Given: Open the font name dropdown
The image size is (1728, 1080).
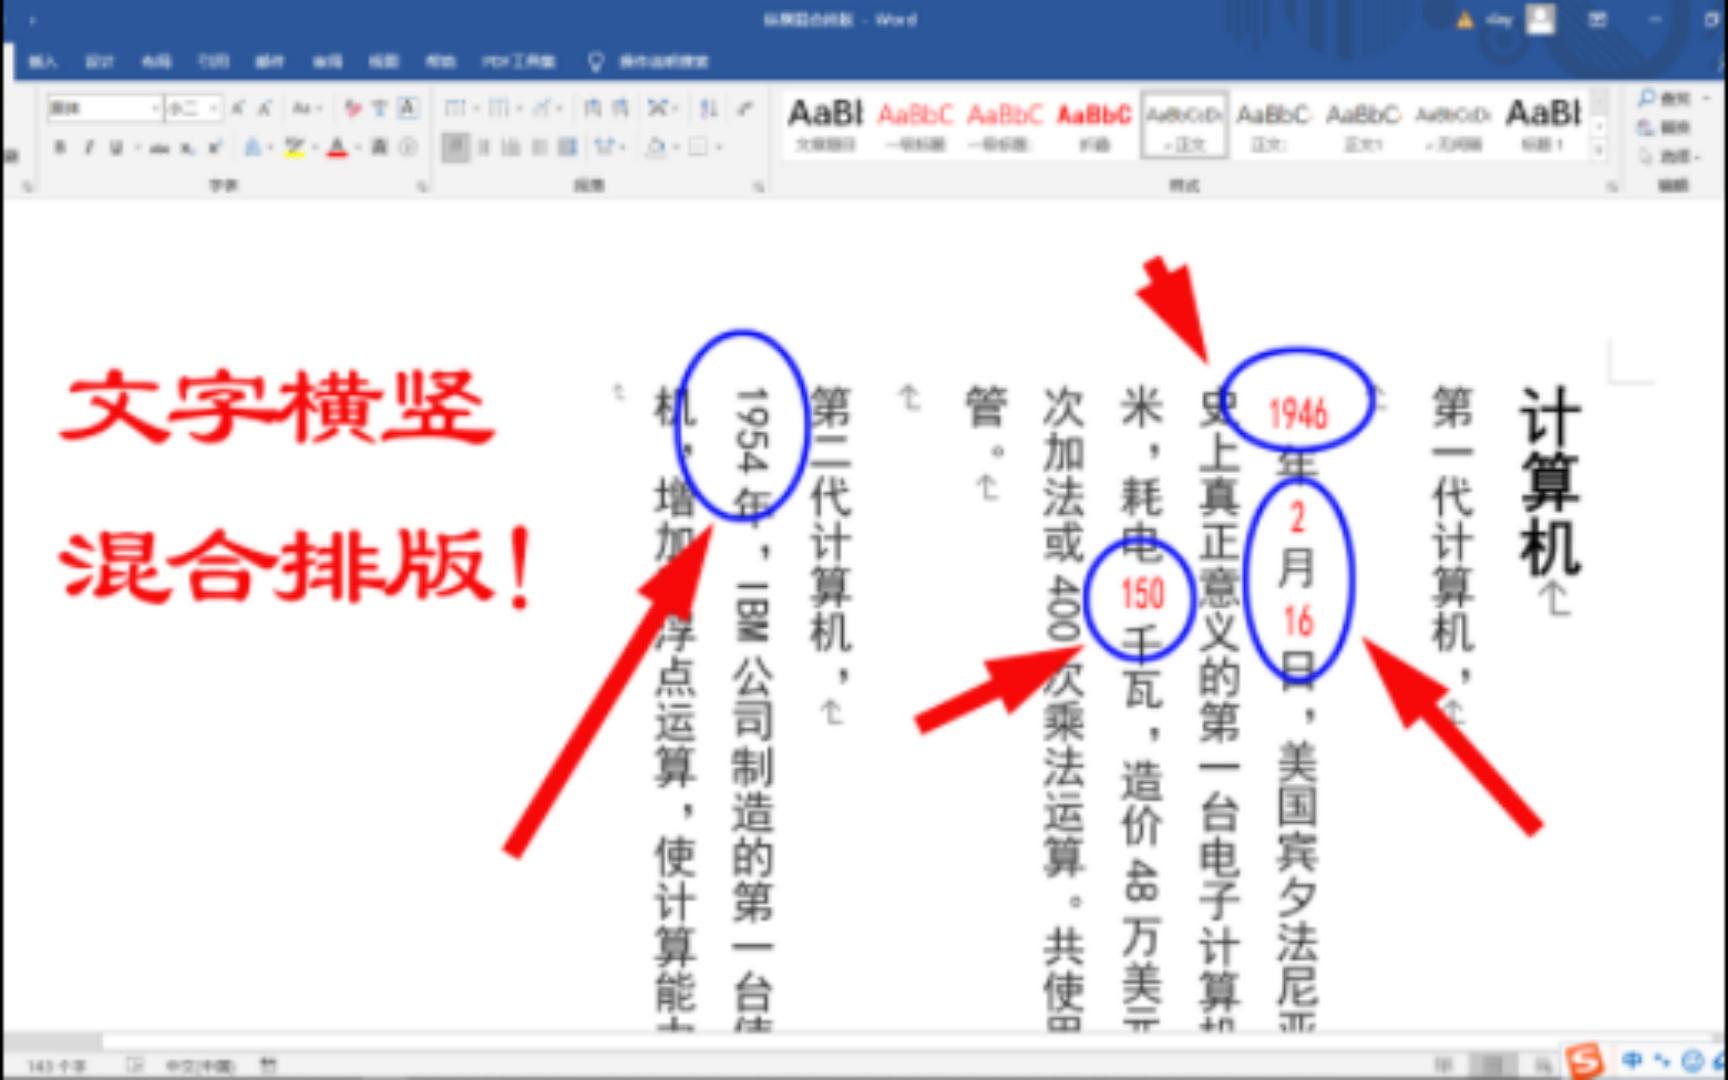Looking at the screenshot, I should click(x=155, y=108).
